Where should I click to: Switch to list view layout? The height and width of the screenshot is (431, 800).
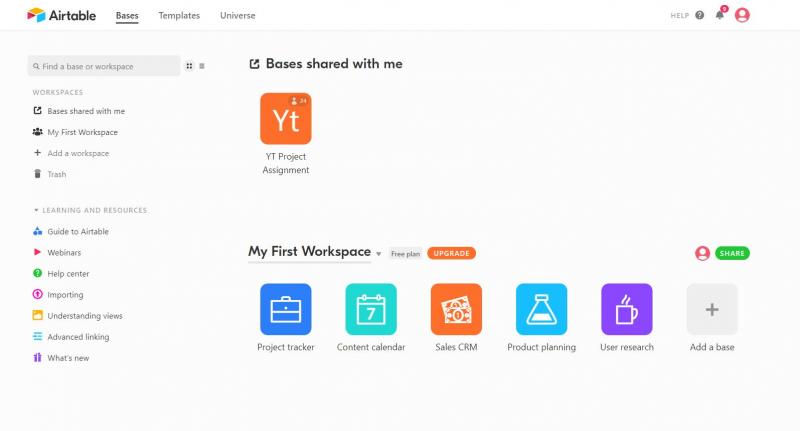tap(202, 66)
